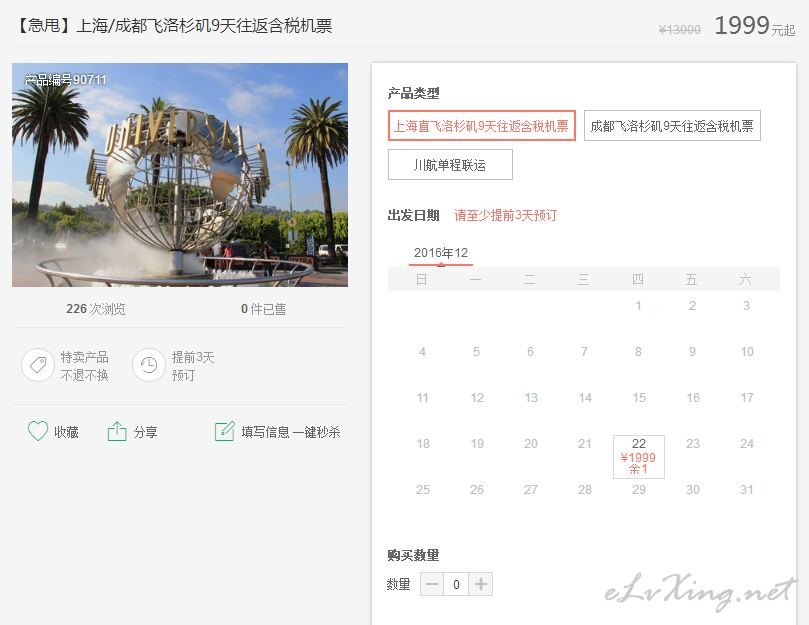
Task: Click calendar date 25
Action: pos(423,489)
